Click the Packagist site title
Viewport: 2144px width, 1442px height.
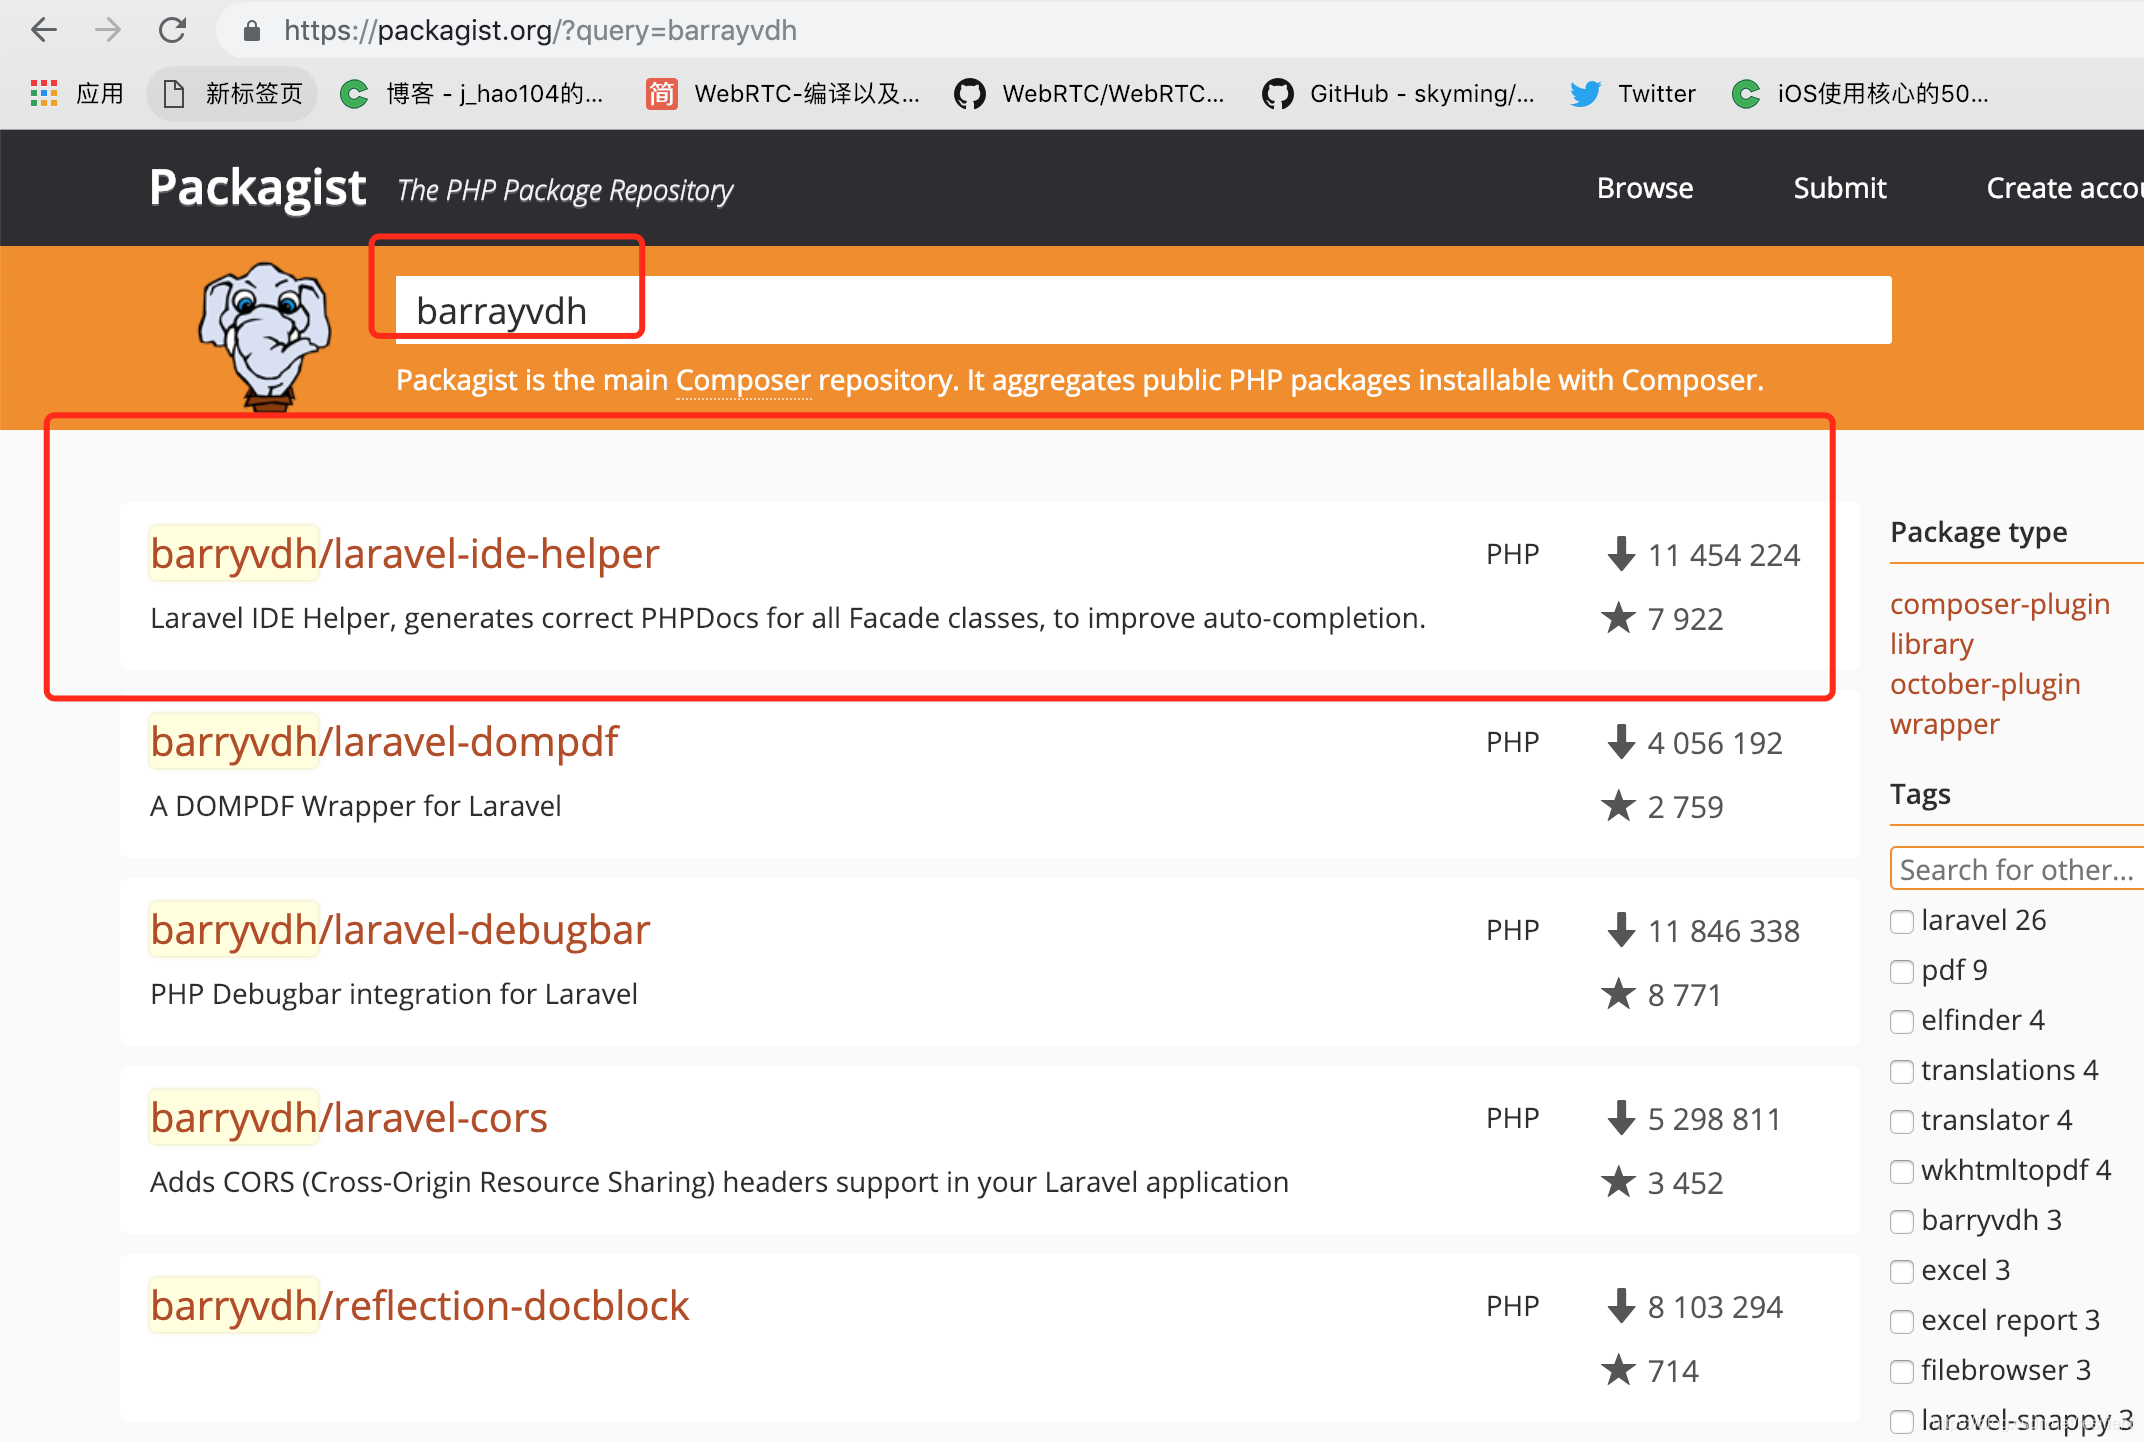258,188
